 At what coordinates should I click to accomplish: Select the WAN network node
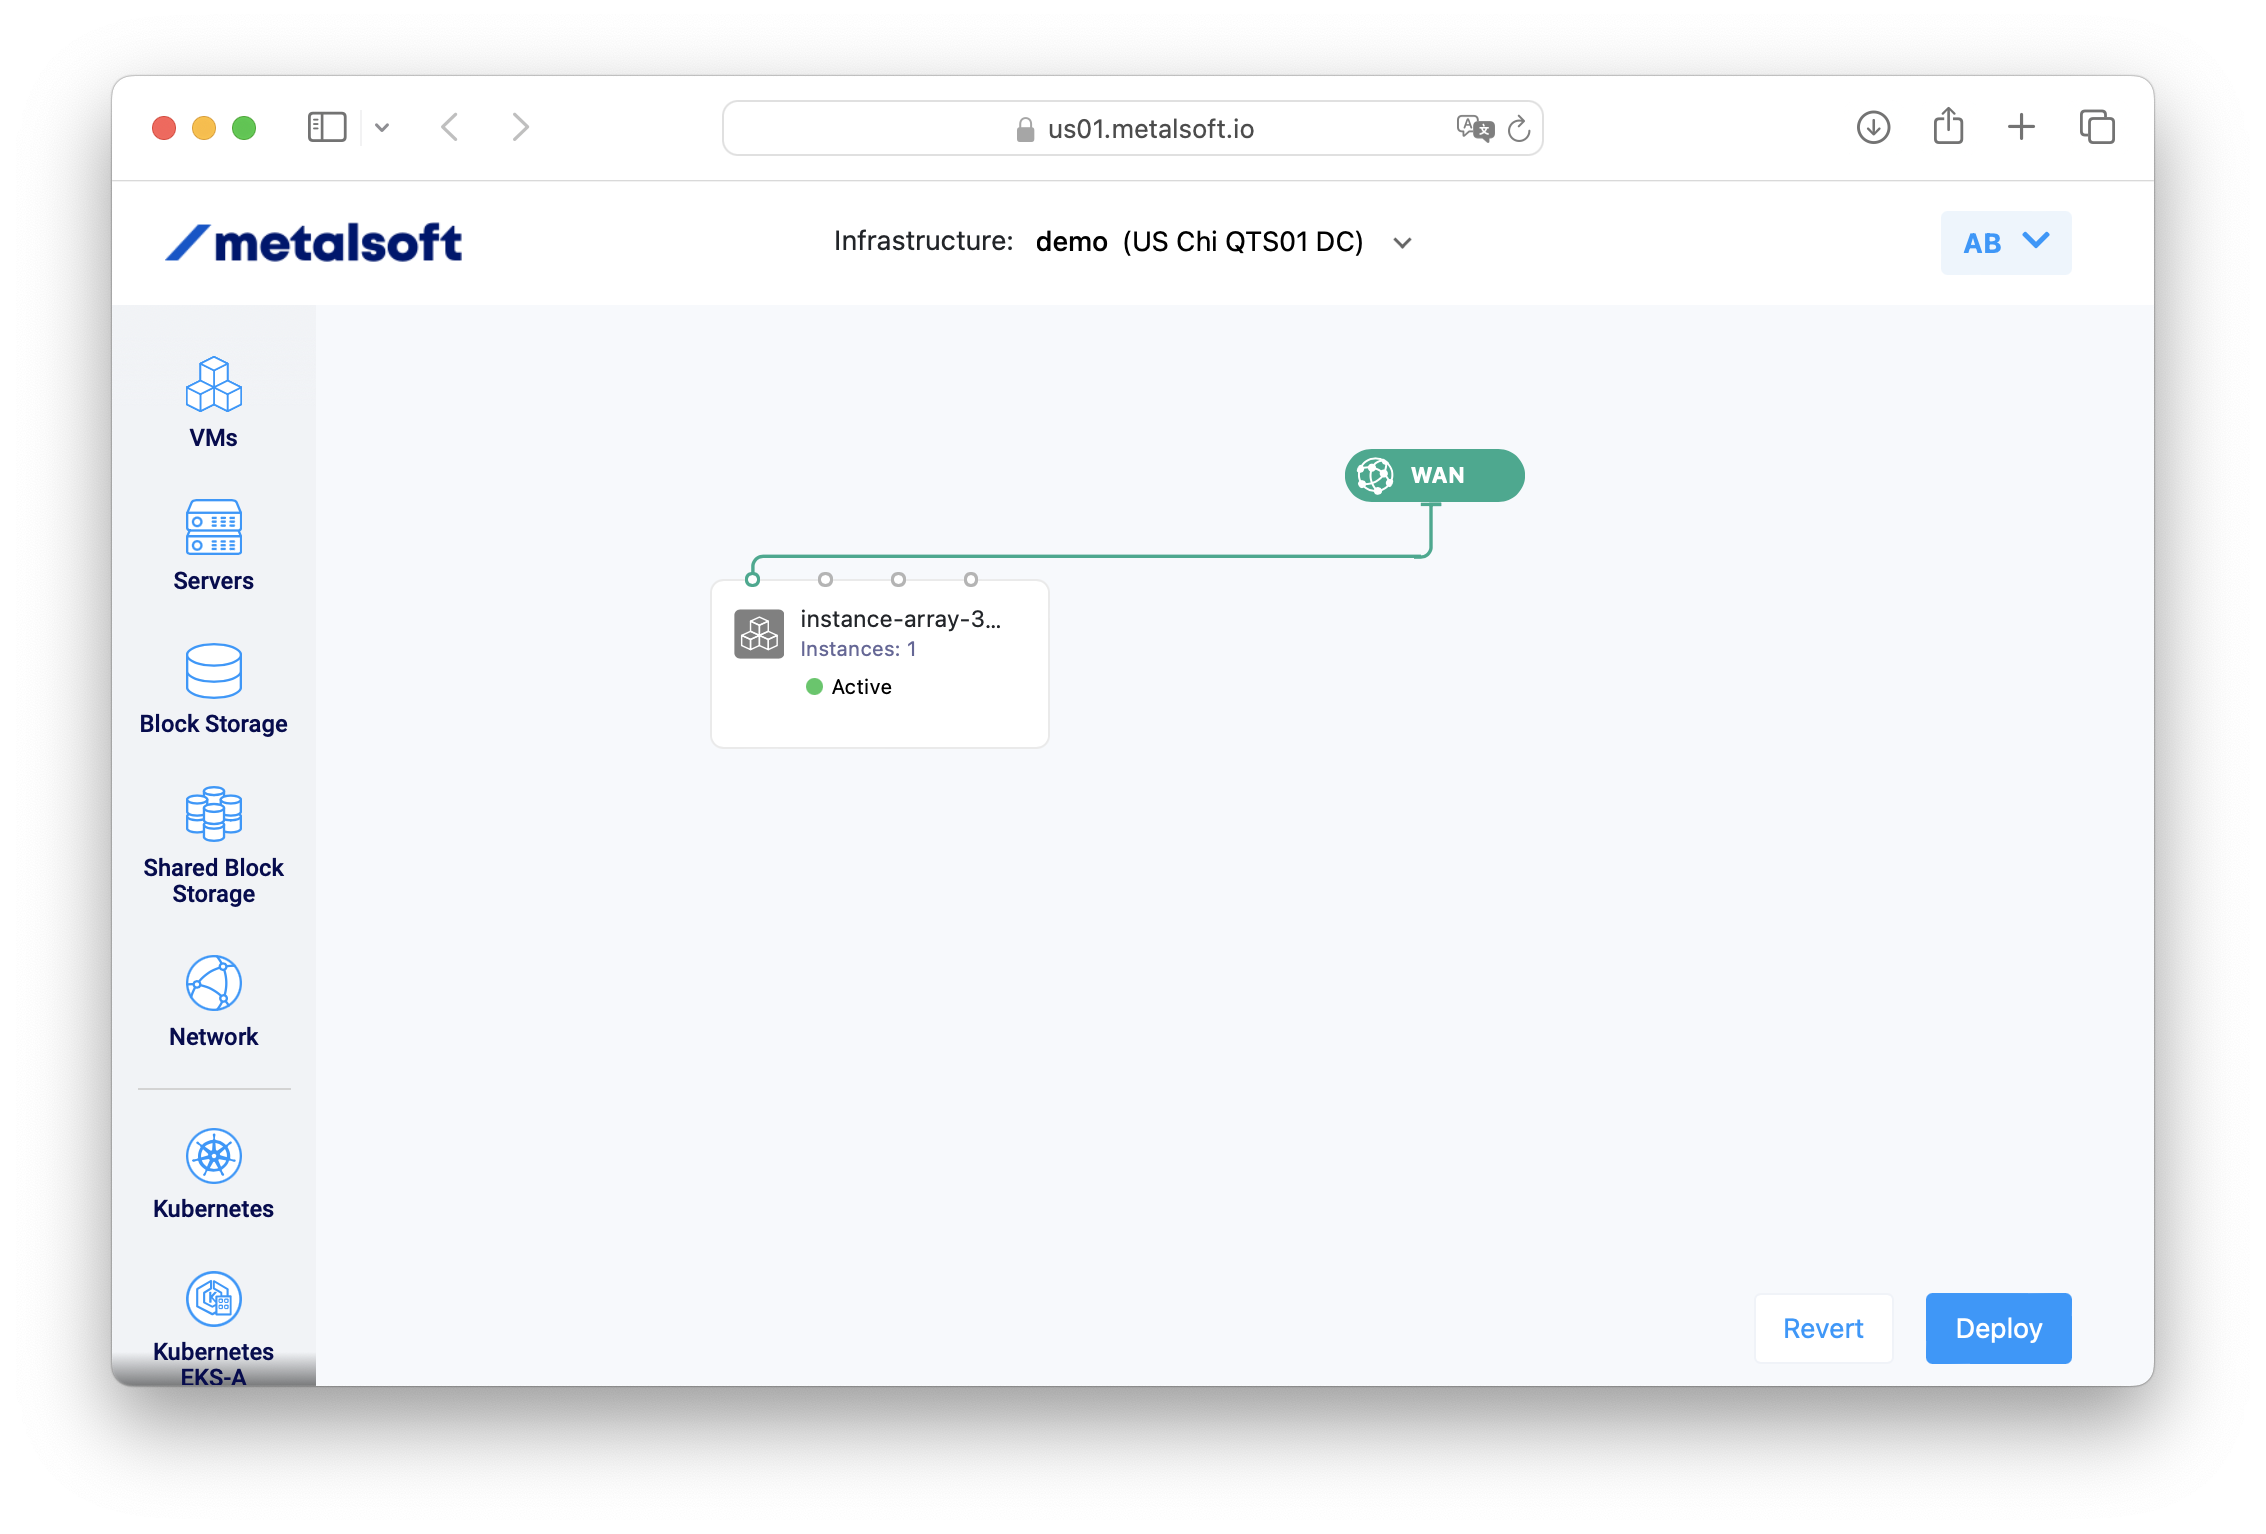click(x=1434, y=475)
